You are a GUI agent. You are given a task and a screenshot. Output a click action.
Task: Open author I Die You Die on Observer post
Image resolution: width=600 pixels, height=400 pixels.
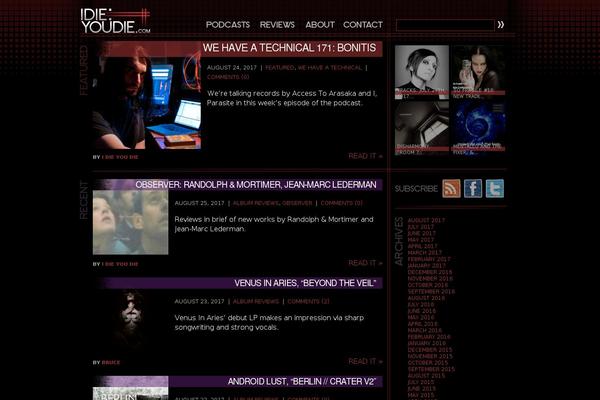[x=120, y=264]
